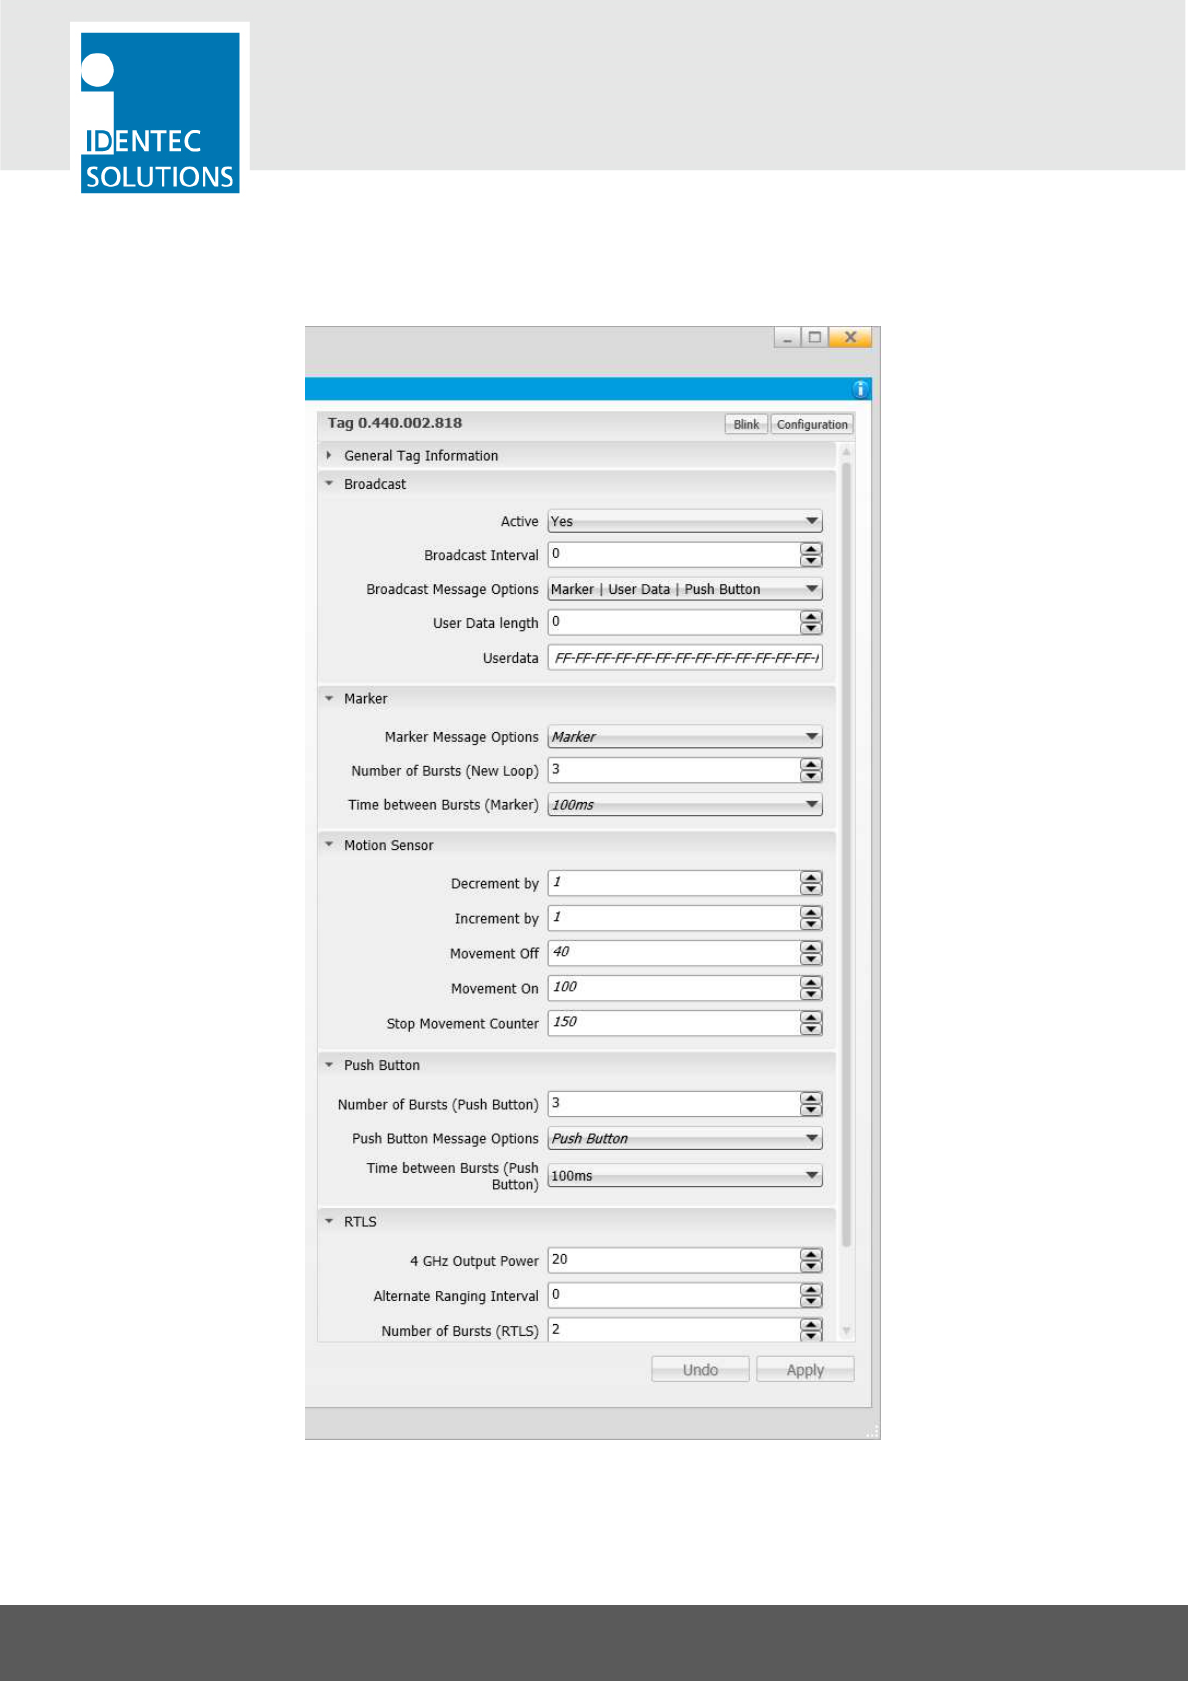Increase the Movement Off stepper
Screen dimensions: 1188x1681
[811, 947]
